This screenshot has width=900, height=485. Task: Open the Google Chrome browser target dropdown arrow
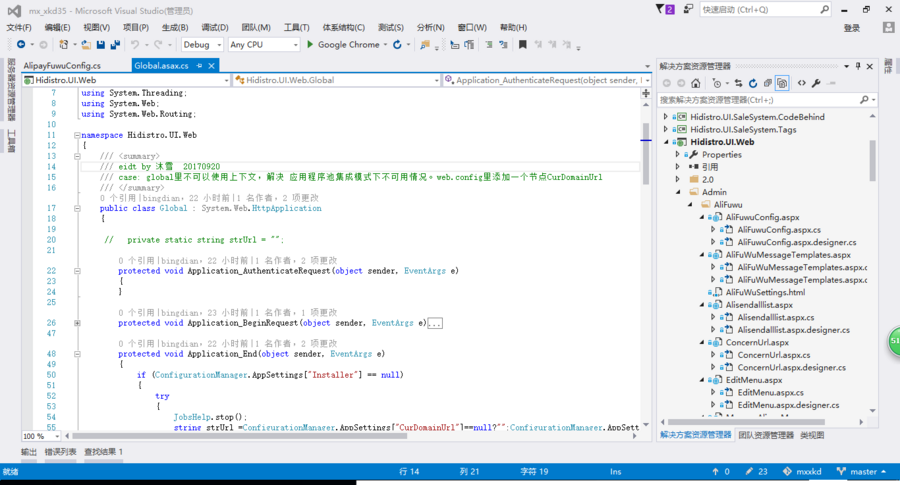(386, 44)
